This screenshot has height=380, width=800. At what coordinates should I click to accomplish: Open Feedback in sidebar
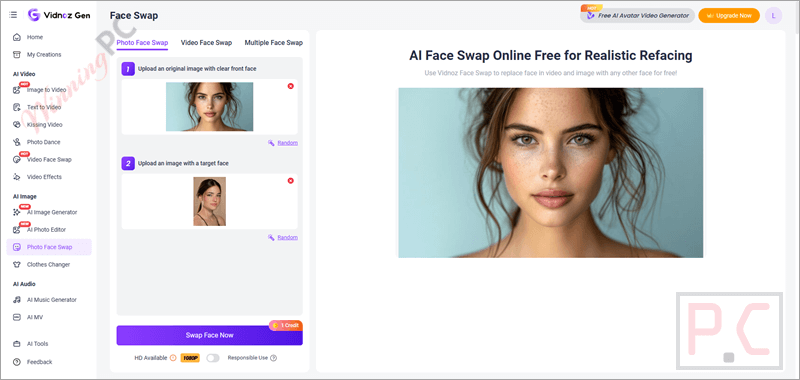pyautogui.click(x=39, y=362)
